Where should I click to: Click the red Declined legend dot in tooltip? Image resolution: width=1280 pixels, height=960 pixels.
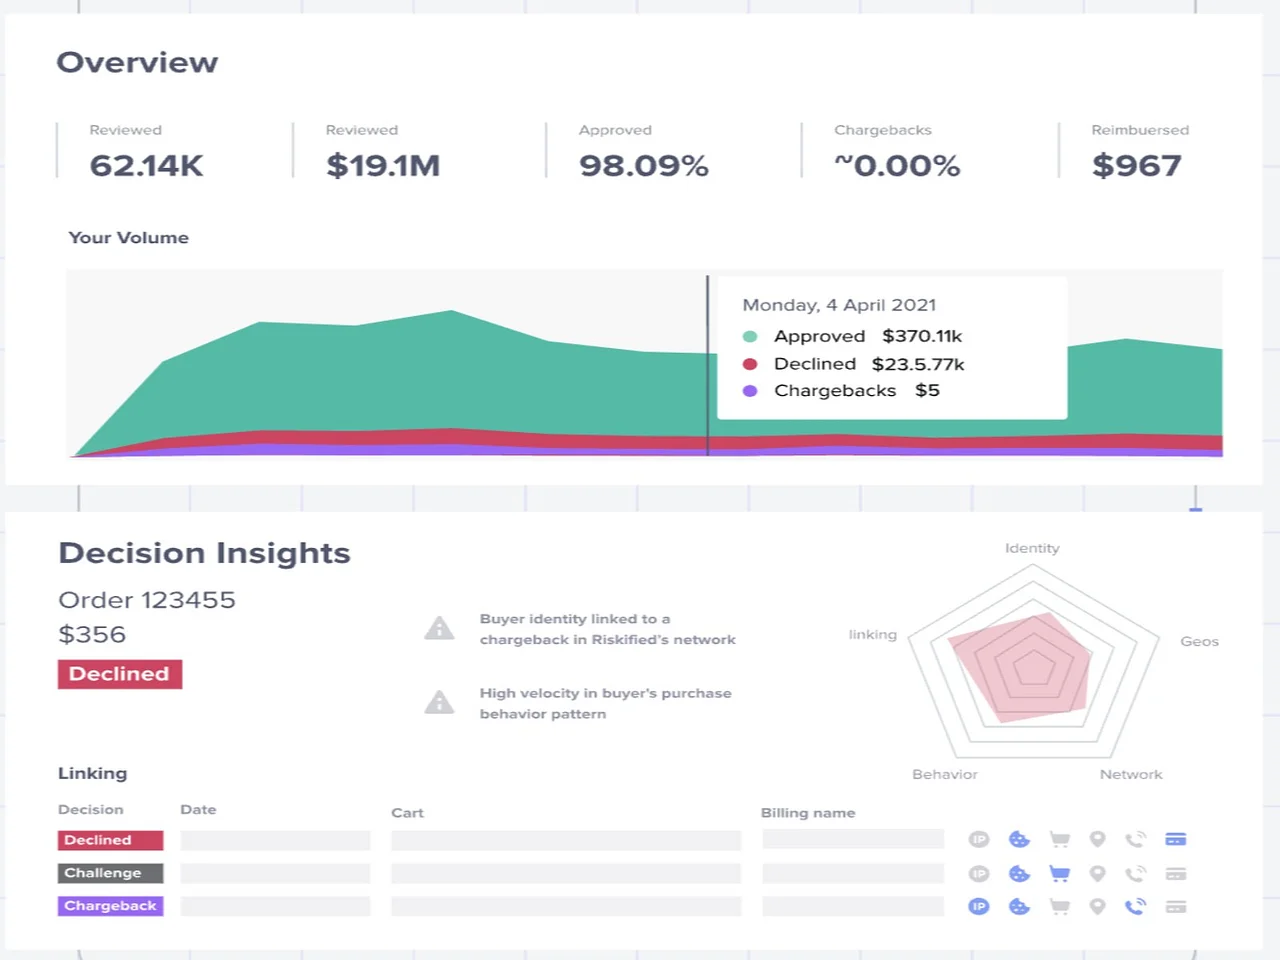pyautogui.click(x=750, y=364)
